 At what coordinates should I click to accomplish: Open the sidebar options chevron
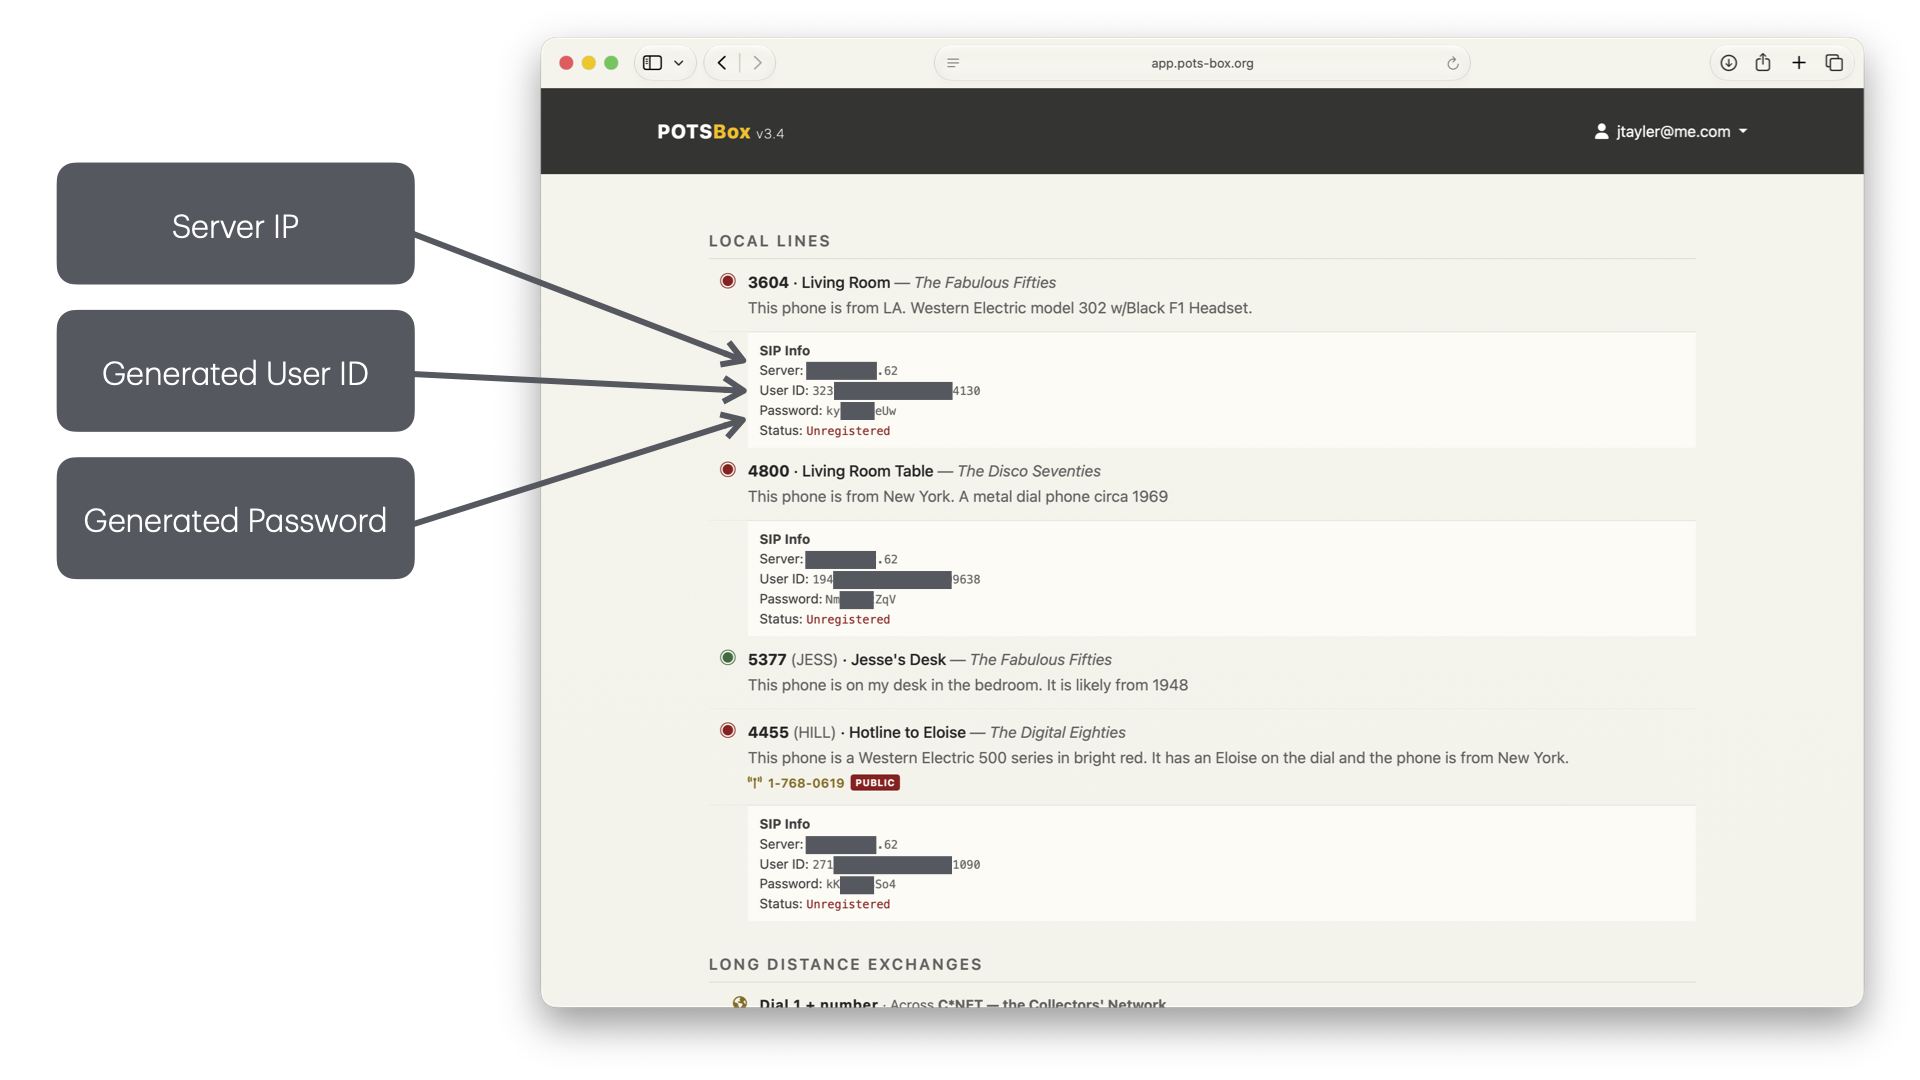679,63
